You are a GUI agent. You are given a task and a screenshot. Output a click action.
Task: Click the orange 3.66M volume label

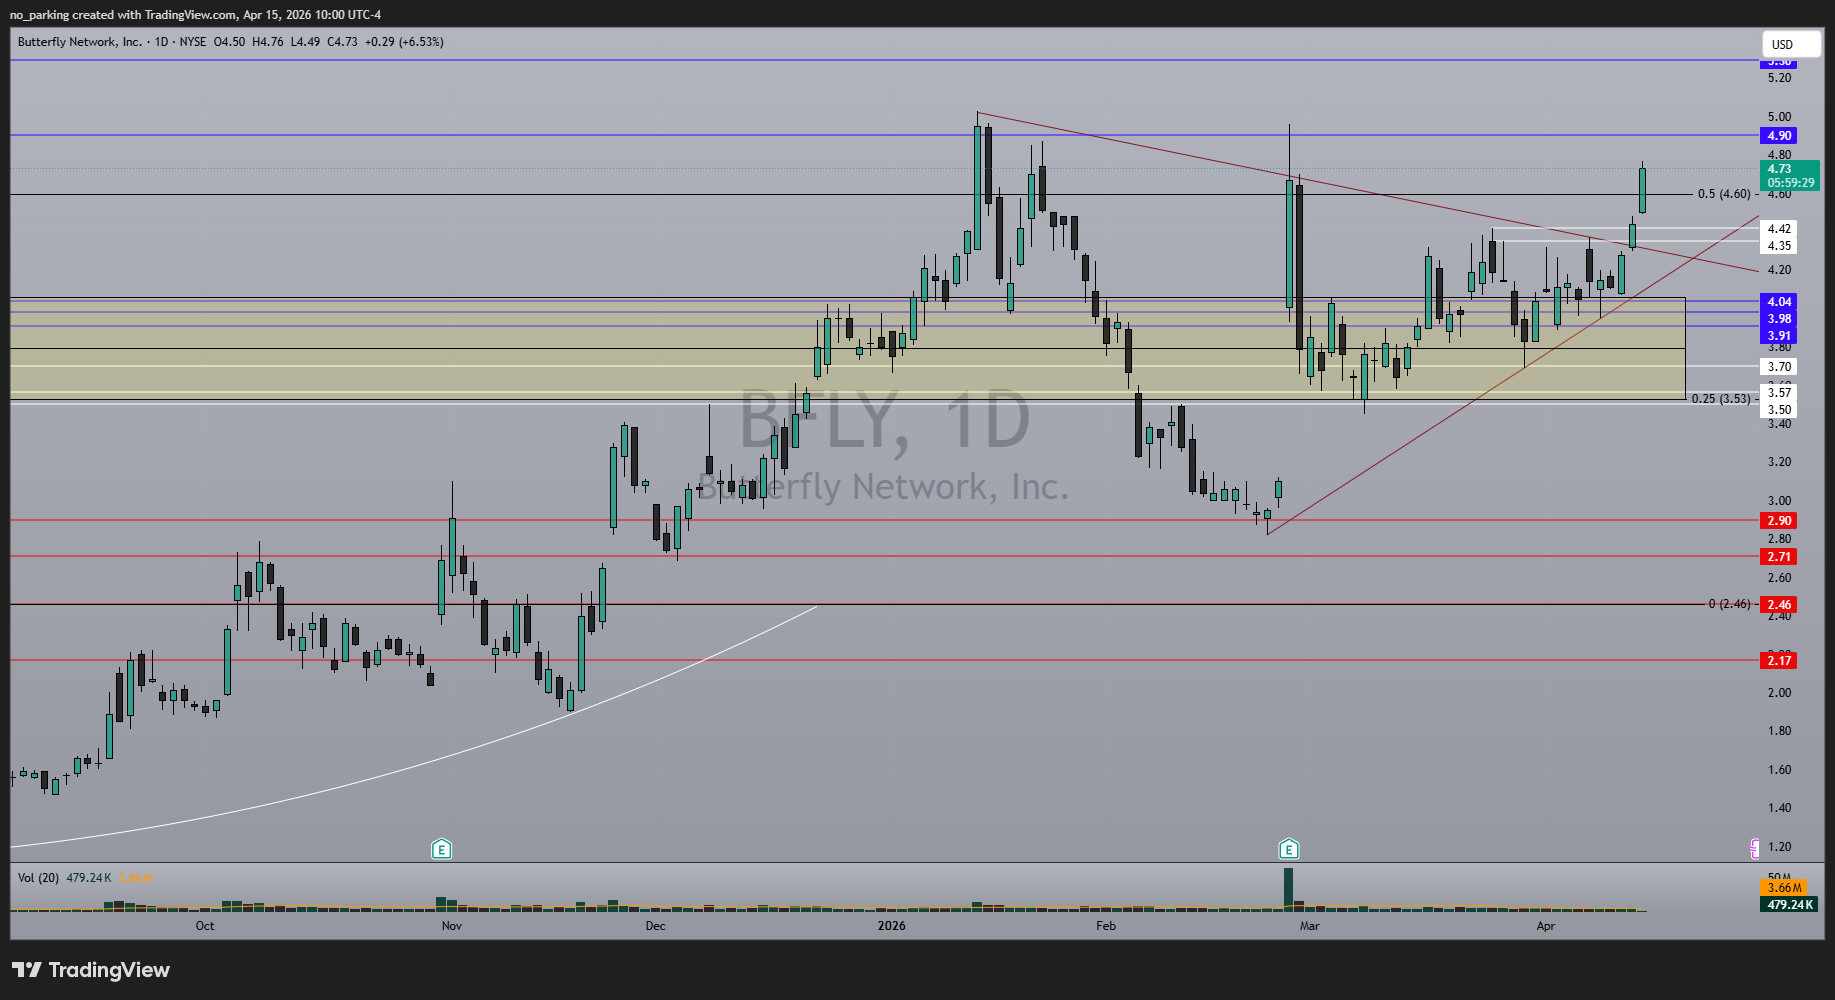coord(1784,888)
